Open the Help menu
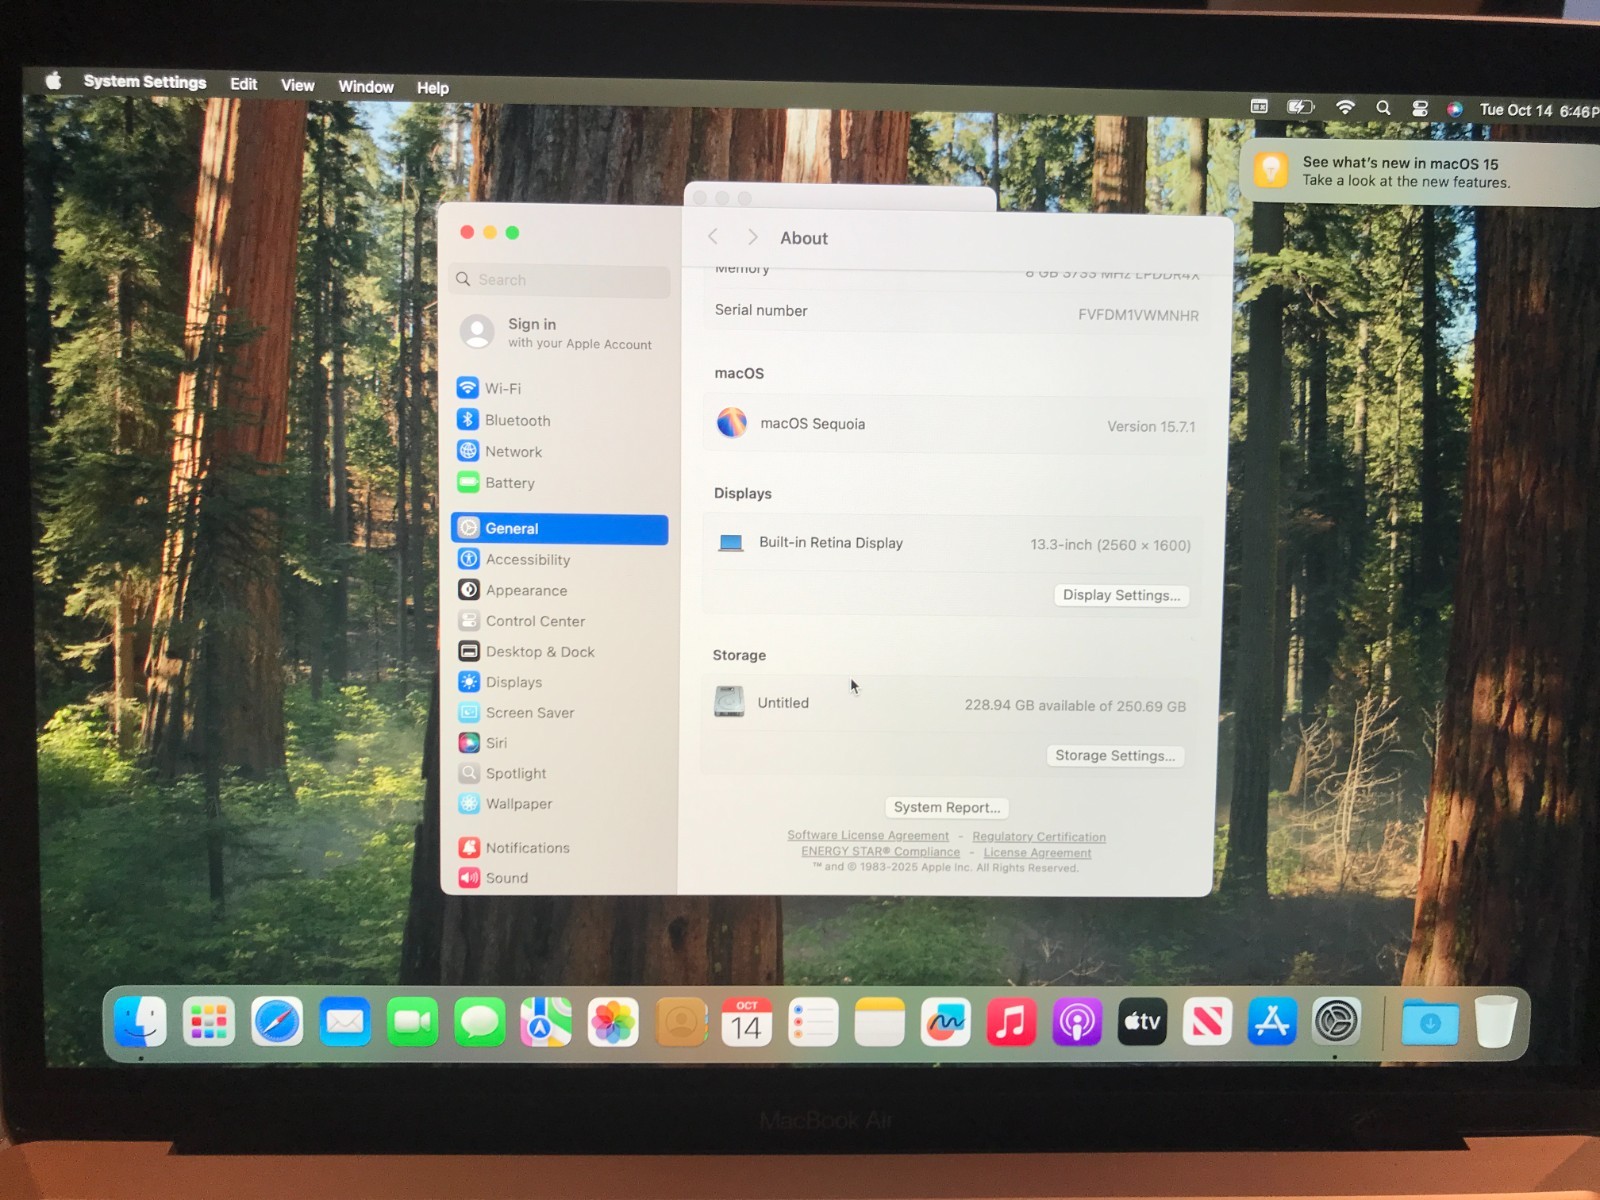Screen dimensions: 1600x1200 (x=433, y=88)
